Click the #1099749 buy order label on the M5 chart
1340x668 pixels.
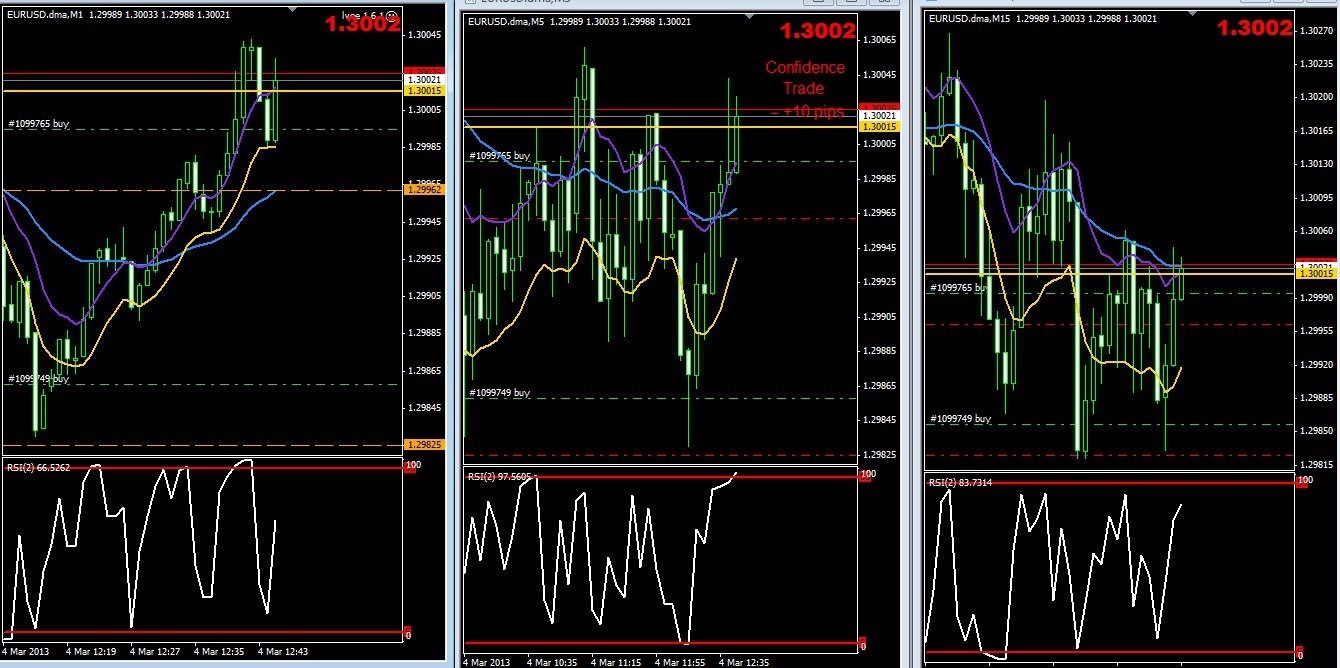tap(499, 393)
